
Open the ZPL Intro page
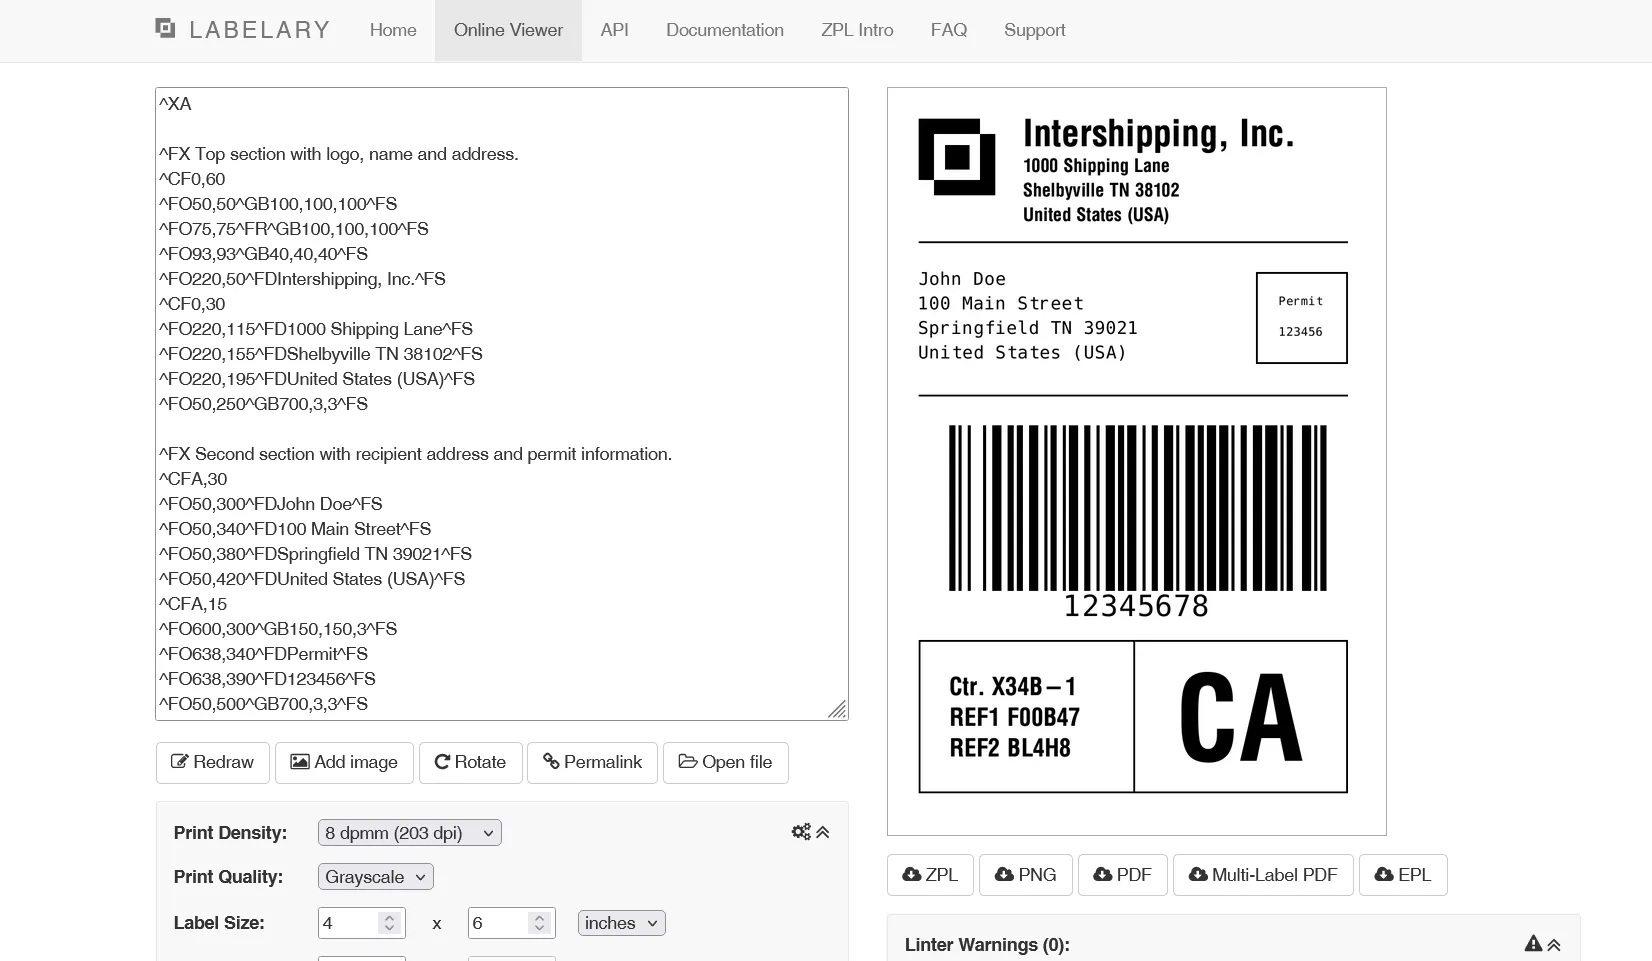(x=857, y=30)
